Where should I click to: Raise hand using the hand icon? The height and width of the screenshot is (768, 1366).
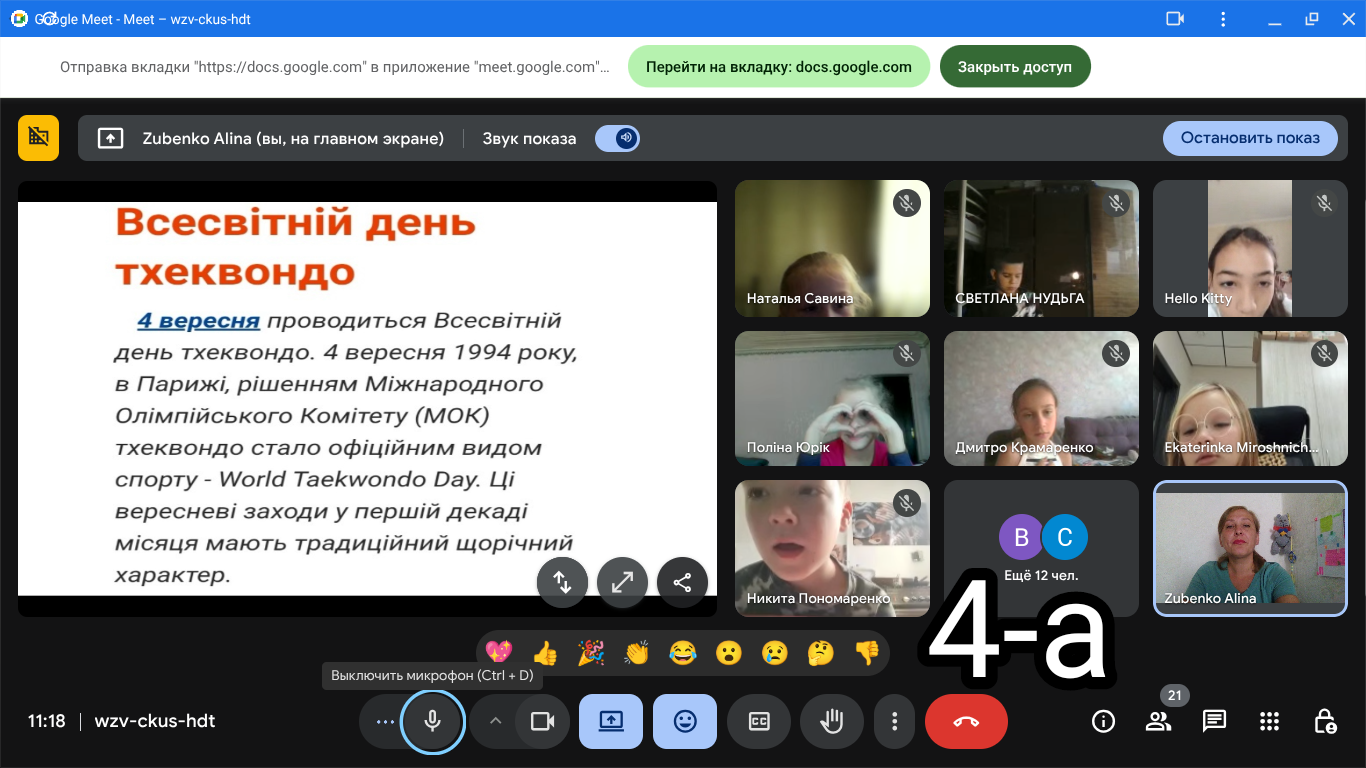[832, 721]
